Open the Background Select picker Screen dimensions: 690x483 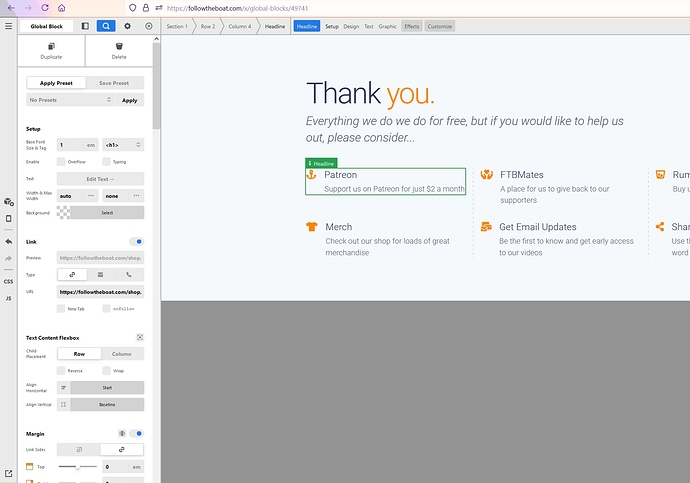107,212
